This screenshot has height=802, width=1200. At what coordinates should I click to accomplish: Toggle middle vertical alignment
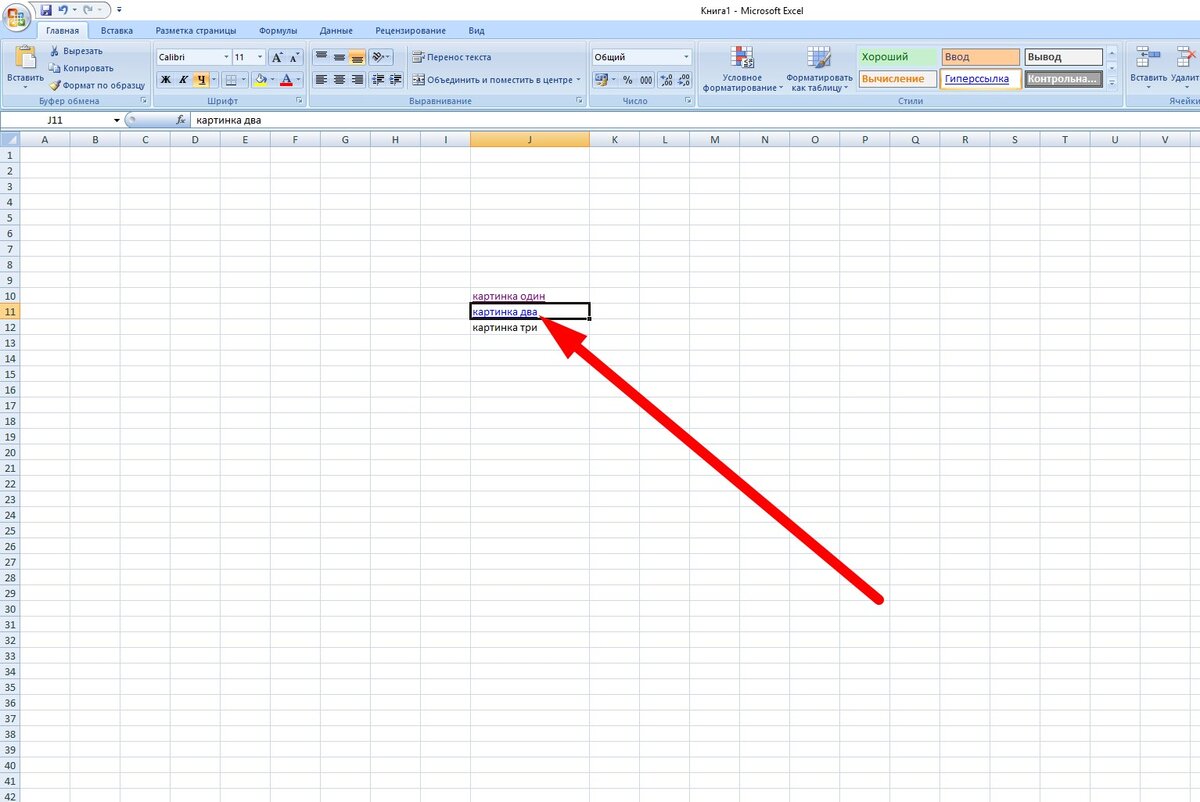(x=339, y=58)
